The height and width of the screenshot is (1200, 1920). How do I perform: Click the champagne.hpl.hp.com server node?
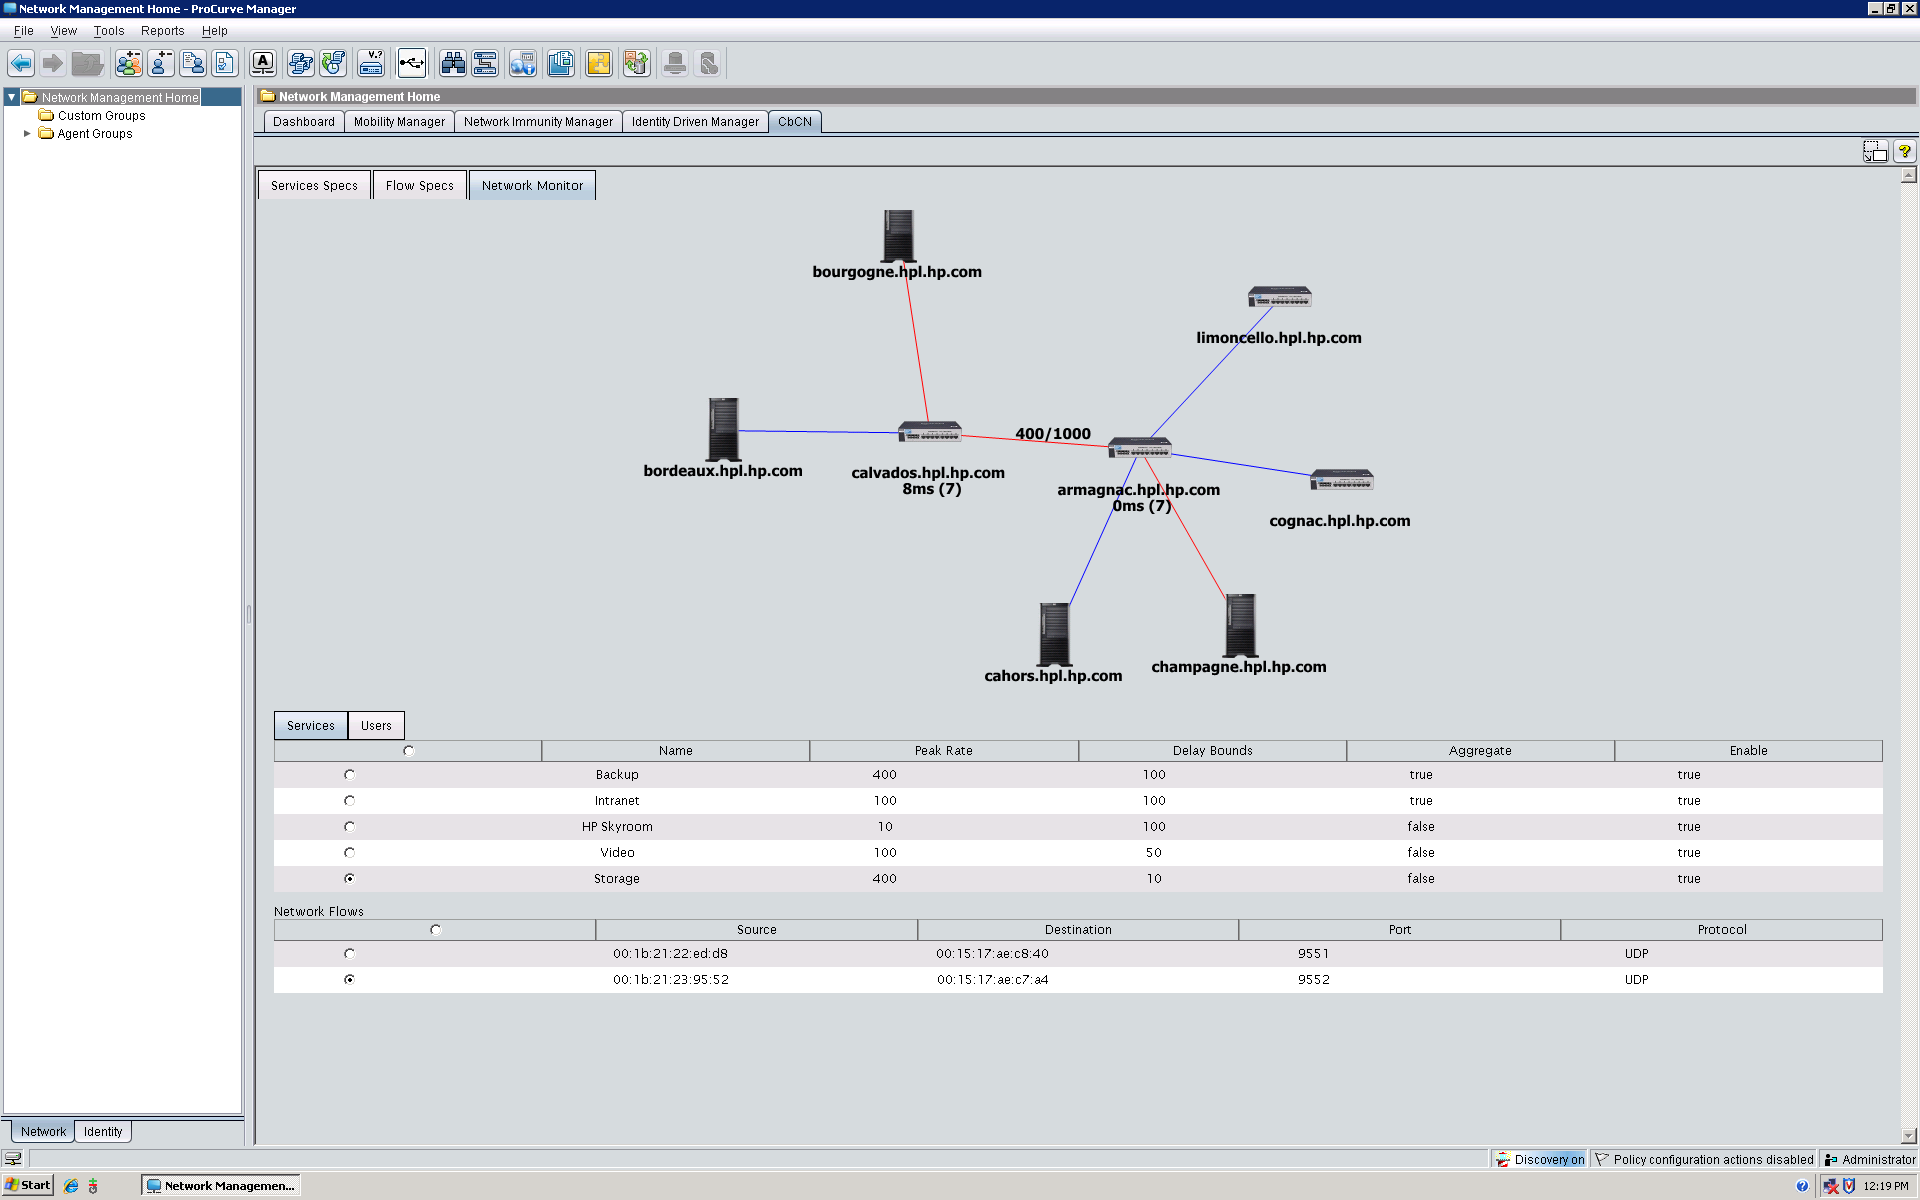point(1241,625)
